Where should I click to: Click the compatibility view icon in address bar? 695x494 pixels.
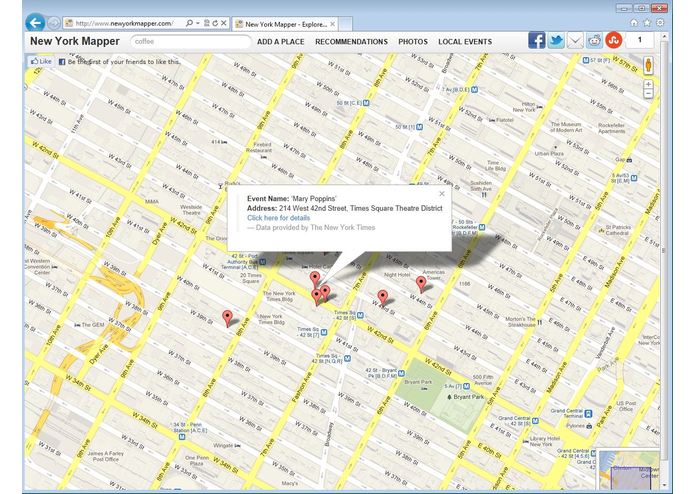[x=207, y=23]
